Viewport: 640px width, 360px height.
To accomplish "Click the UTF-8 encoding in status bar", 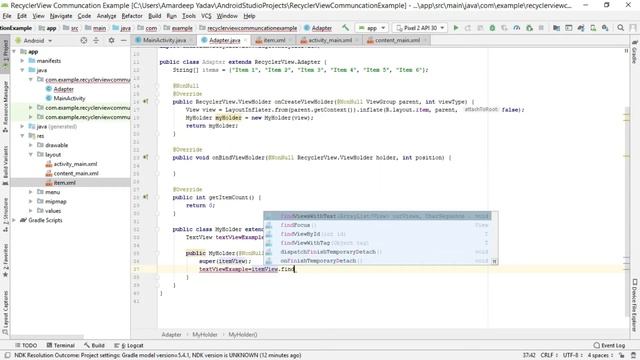I will [x=573, y=355].
